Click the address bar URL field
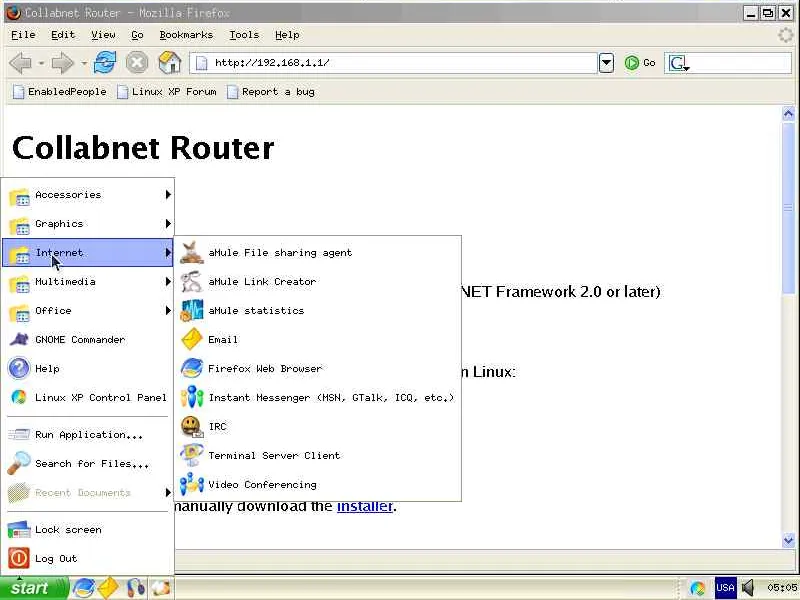Screen dimensions: 800x600 (x=394, y=63)
